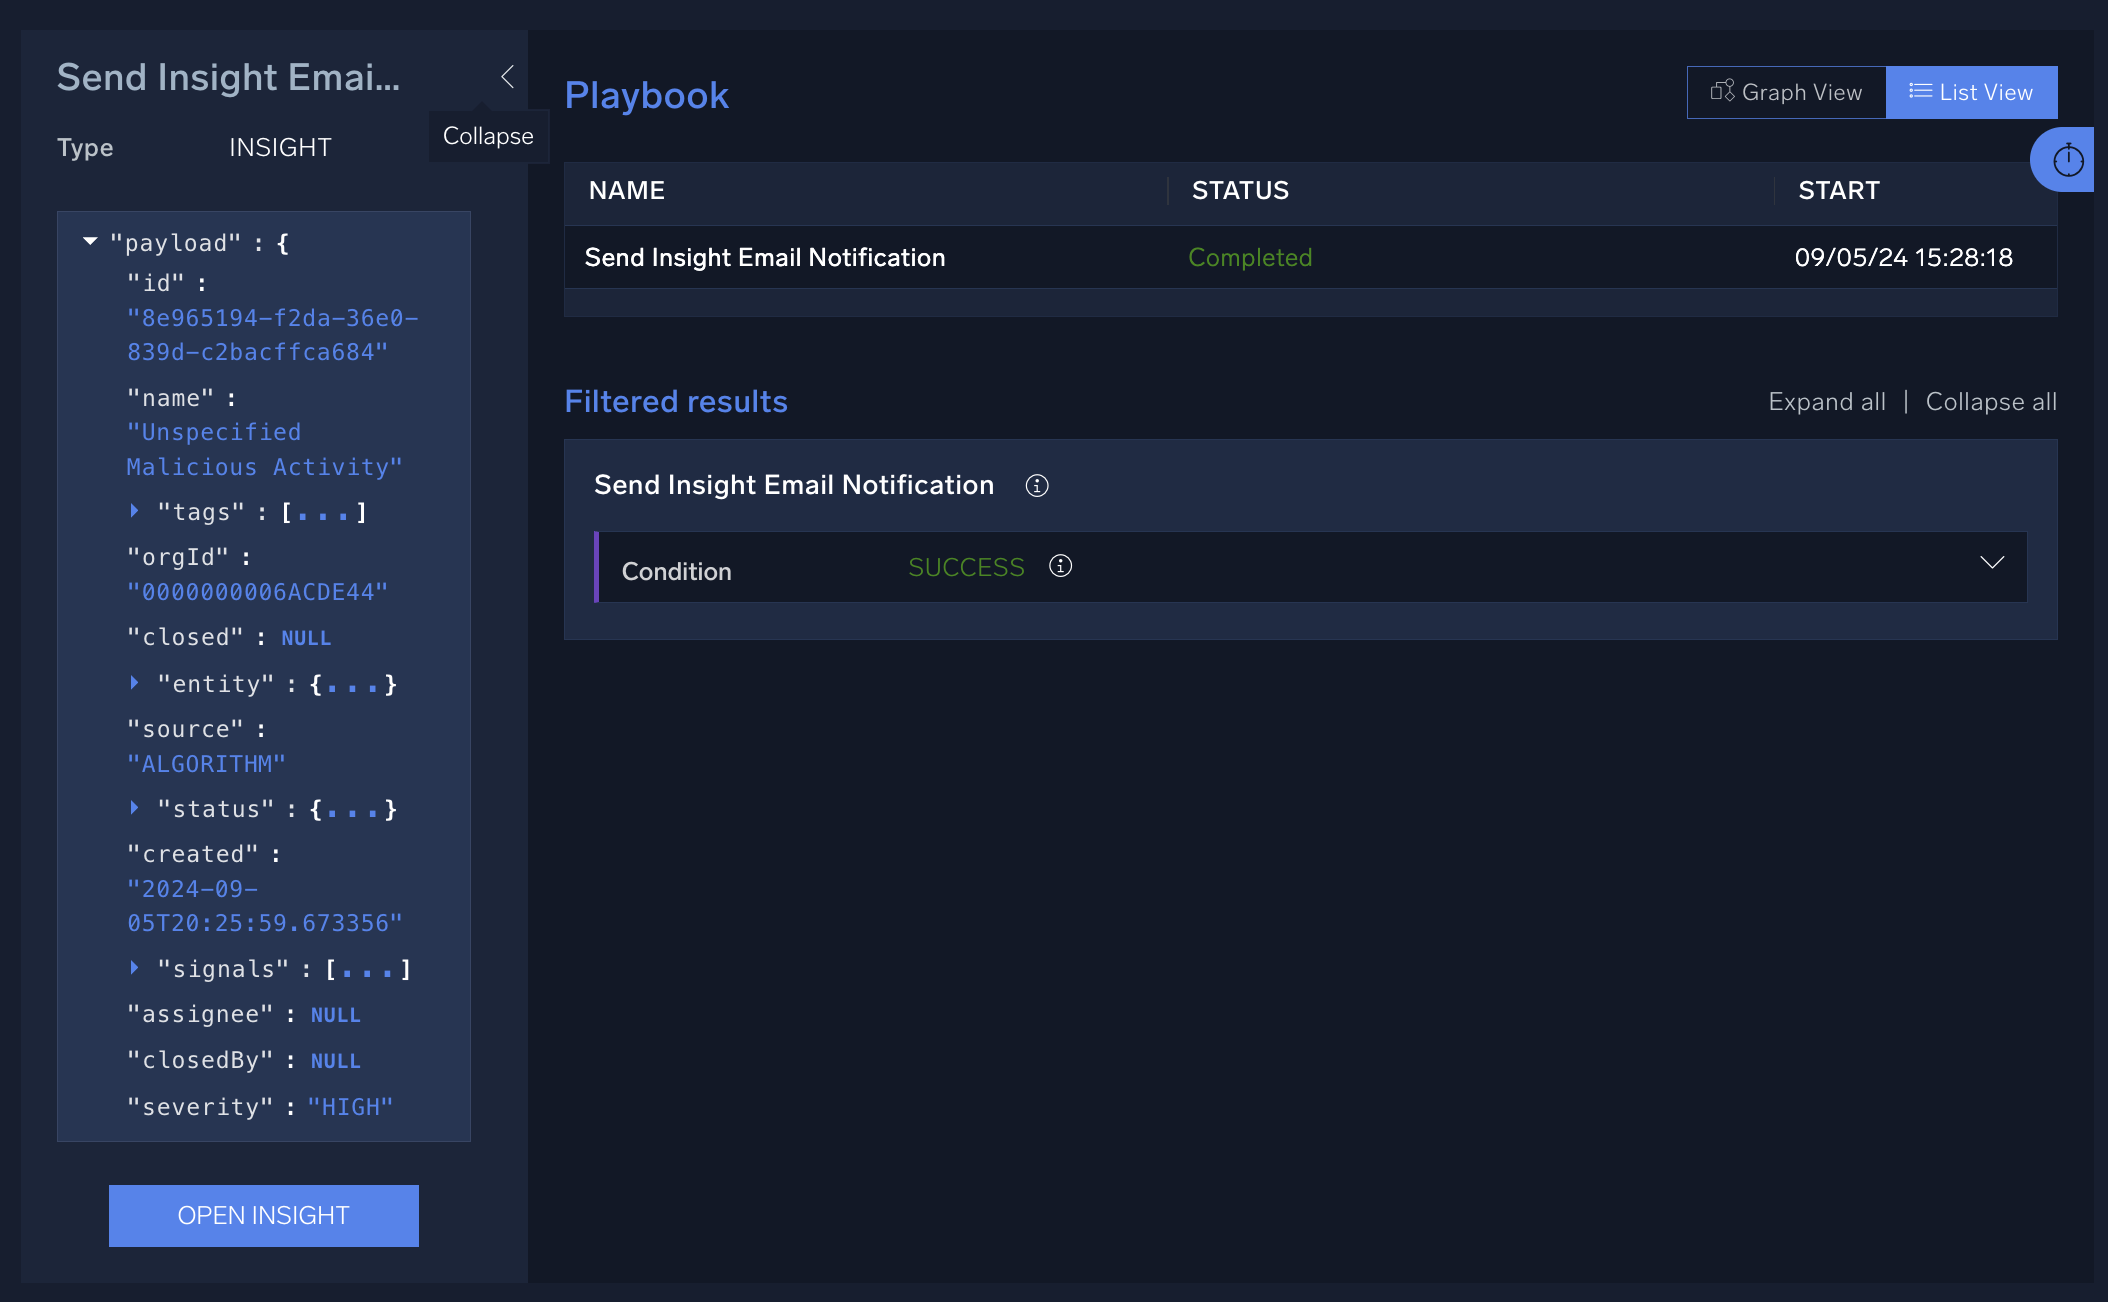Select the NAME column header

pos(626,190)
